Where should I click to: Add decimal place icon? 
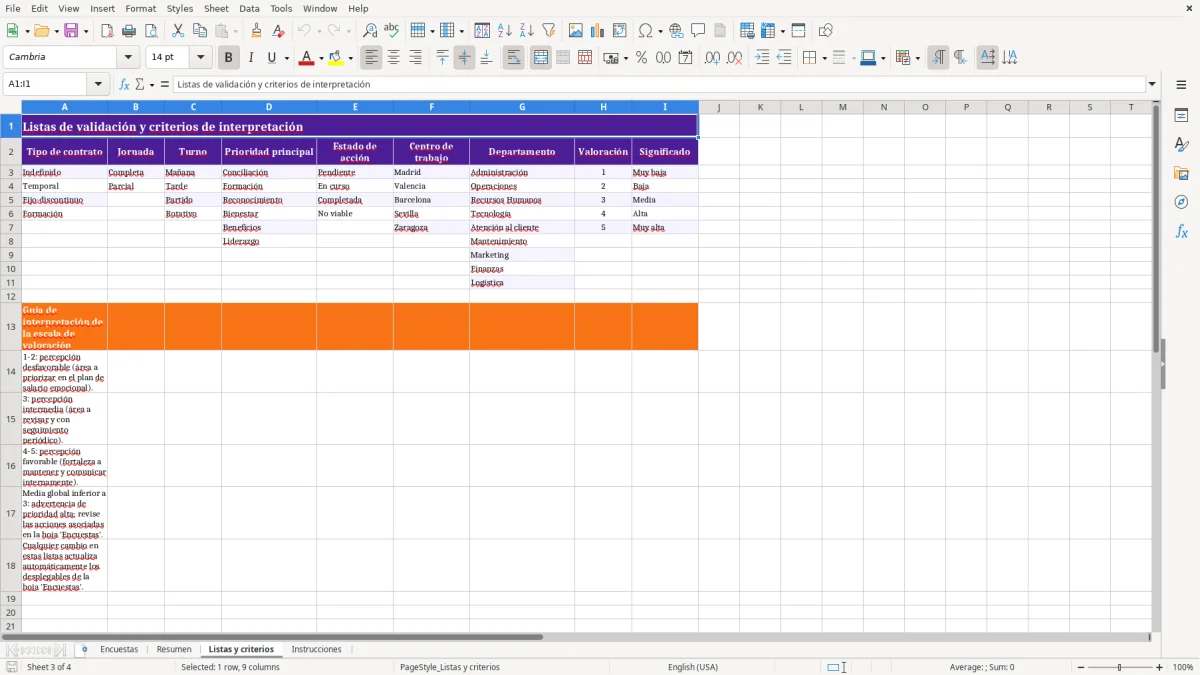point(712,58)
